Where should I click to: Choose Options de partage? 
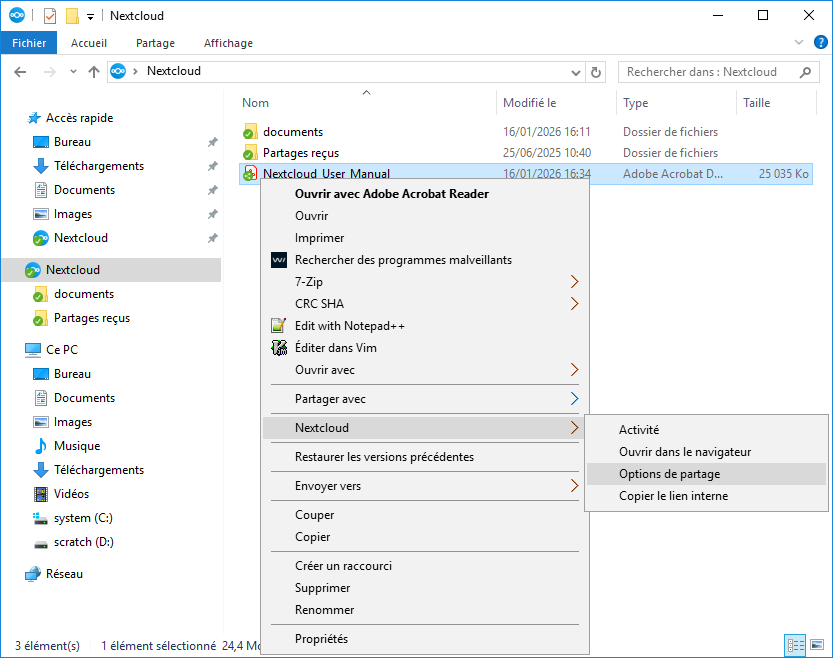pos(669,474)
